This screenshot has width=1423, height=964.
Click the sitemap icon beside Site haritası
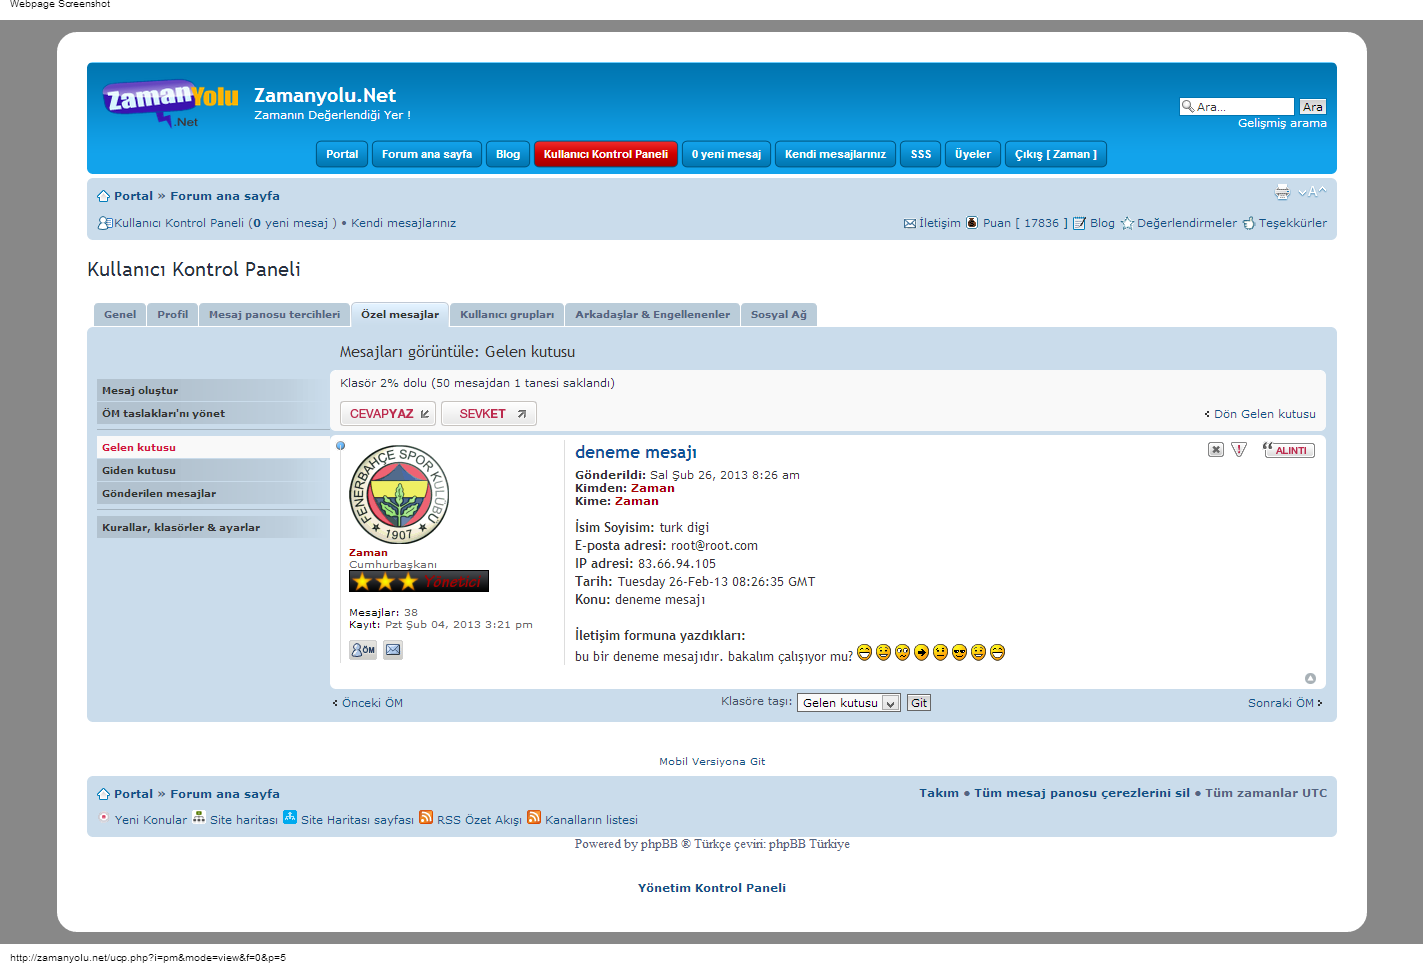pyautogui.click(x=199, y=817)
